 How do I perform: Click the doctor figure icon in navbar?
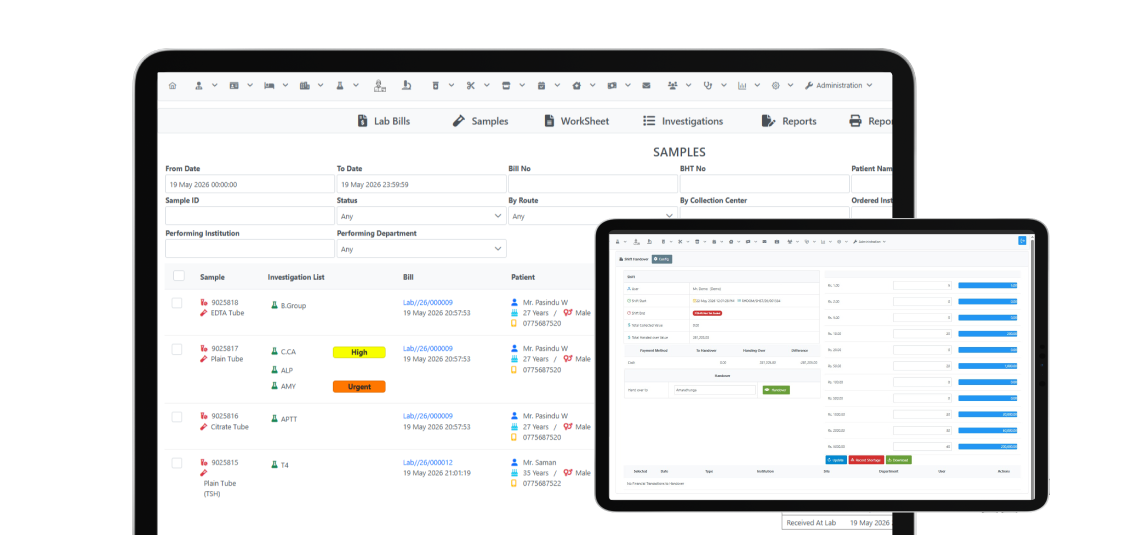(380, 86)
